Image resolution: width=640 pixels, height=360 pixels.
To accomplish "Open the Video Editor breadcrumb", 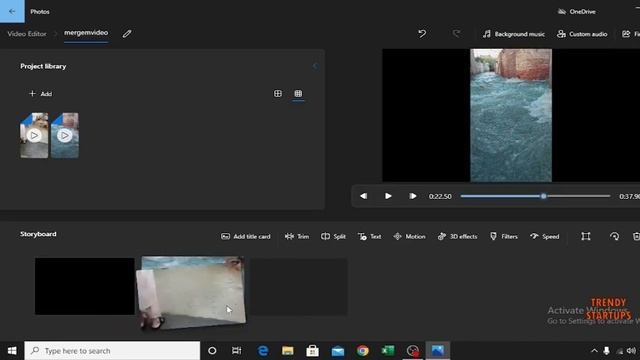I will [x=27, y=34].
